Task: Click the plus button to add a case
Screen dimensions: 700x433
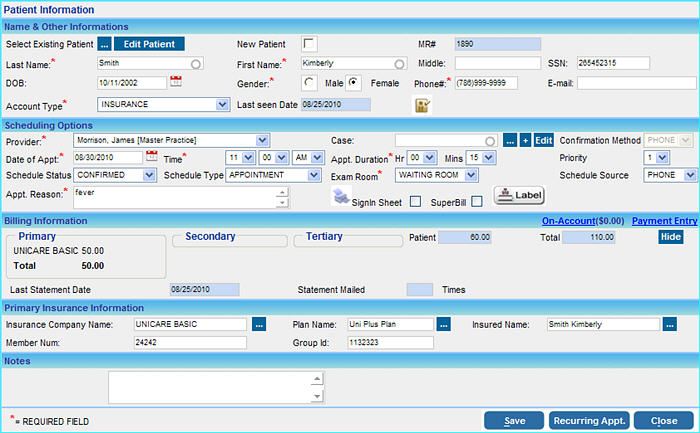Action: pos(524,140)
